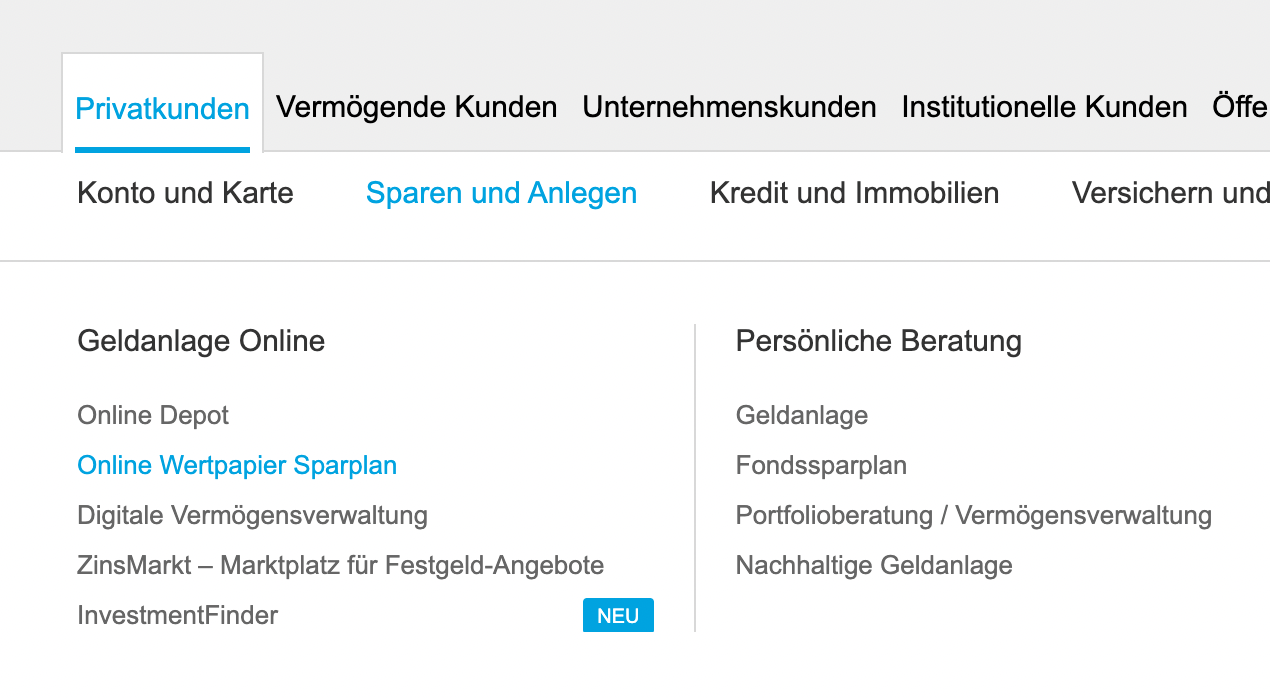Image resolution: width=1270 pixels, height=698 pixels.
Task: Open Geldanlage under Persönliche Beratung
Action: tap(801, 415)
